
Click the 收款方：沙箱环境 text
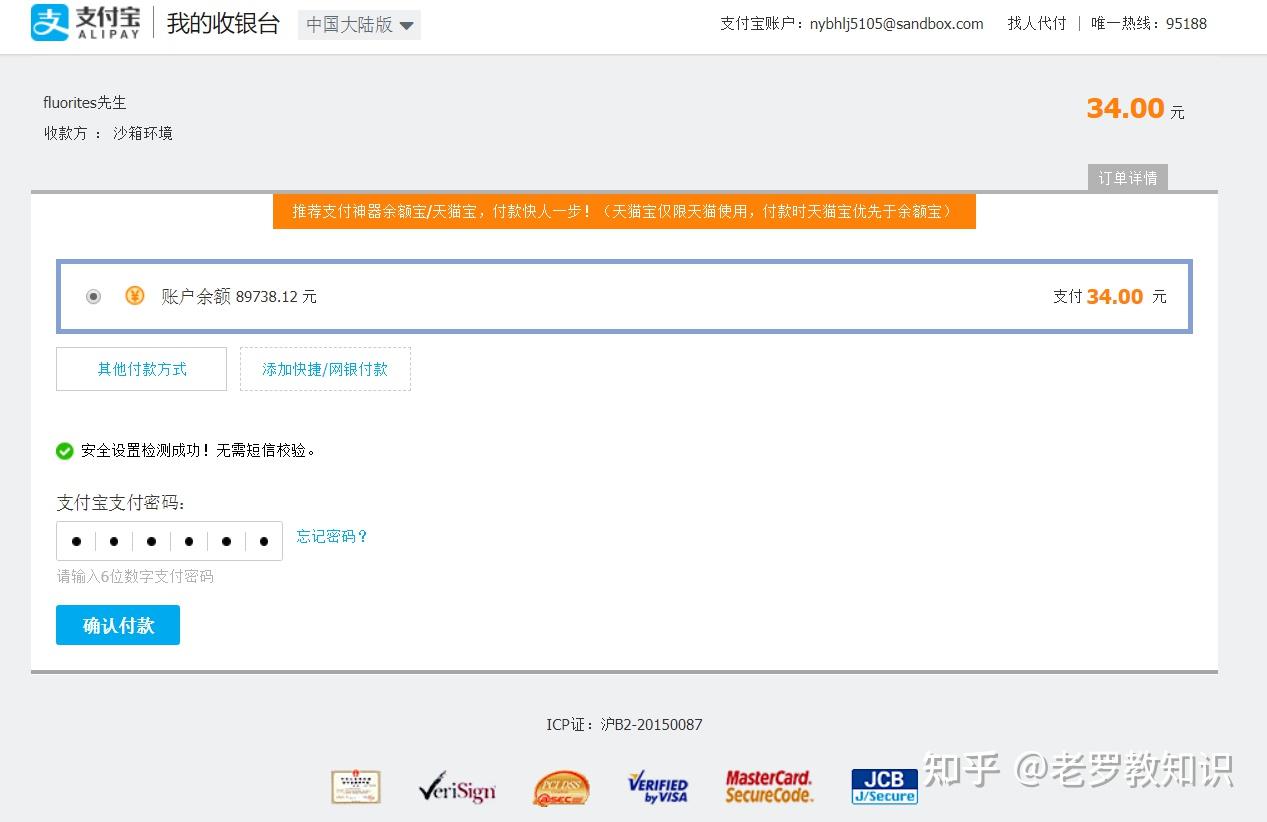coord(108,133)
